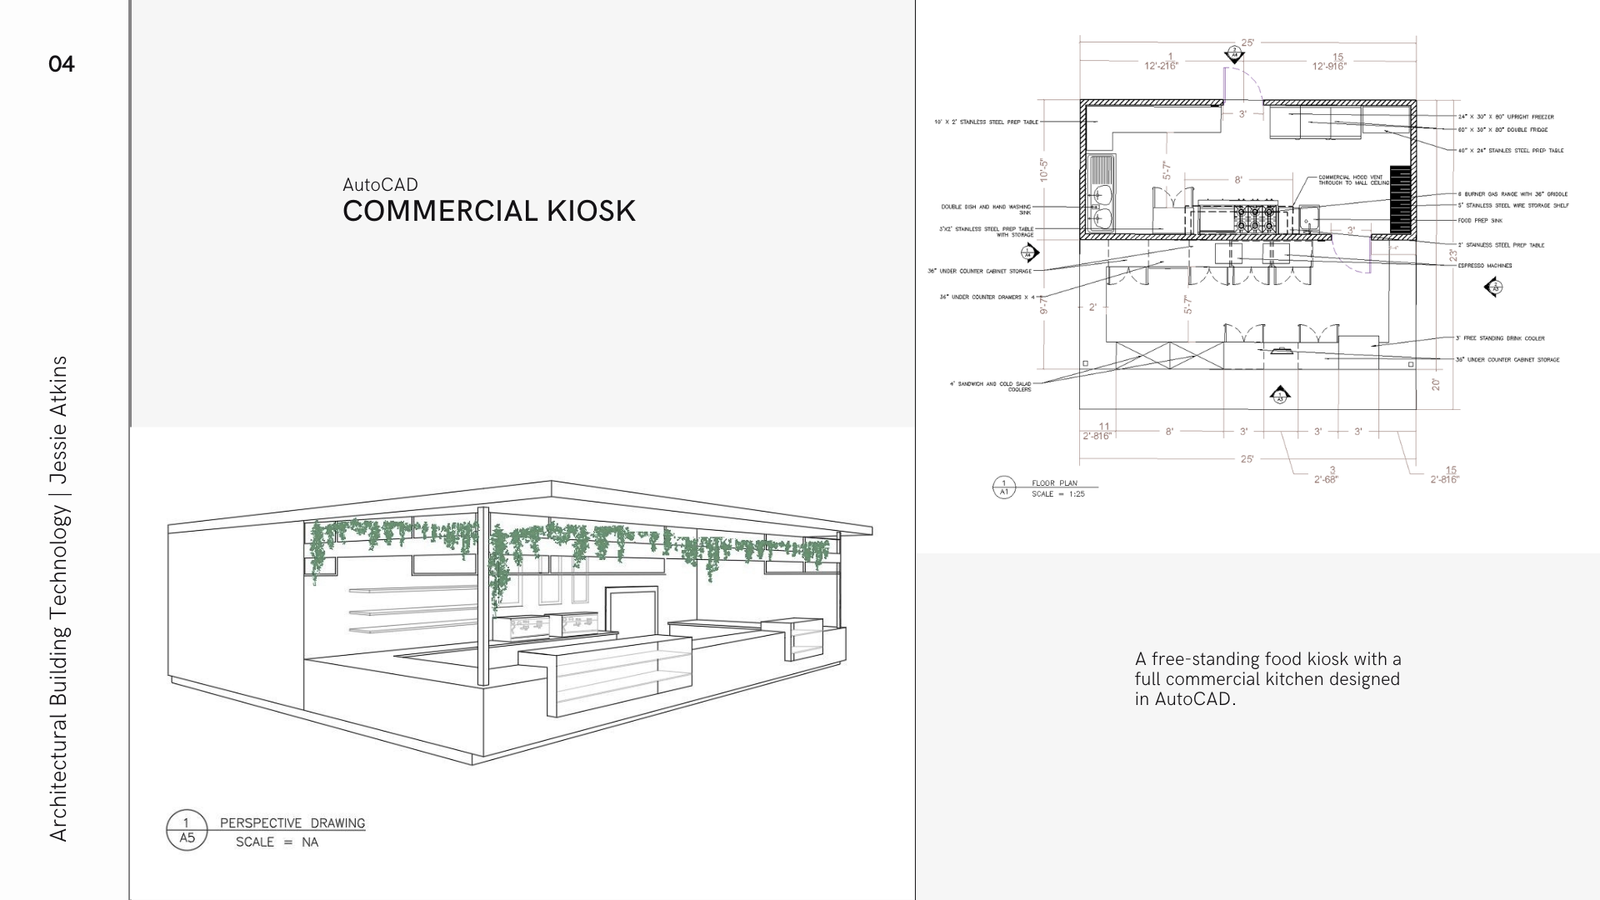The image size is (1600, 900).
Task: Click the "3'X2' STAINLESS STEEL PREP TABLE WITH STORAGE" label
Action: coord(986,231)
